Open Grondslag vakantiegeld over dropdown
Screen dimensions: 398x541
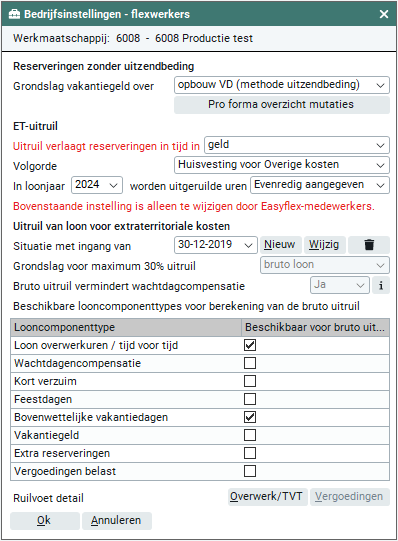pyautogui.click(x=282, y=85)
